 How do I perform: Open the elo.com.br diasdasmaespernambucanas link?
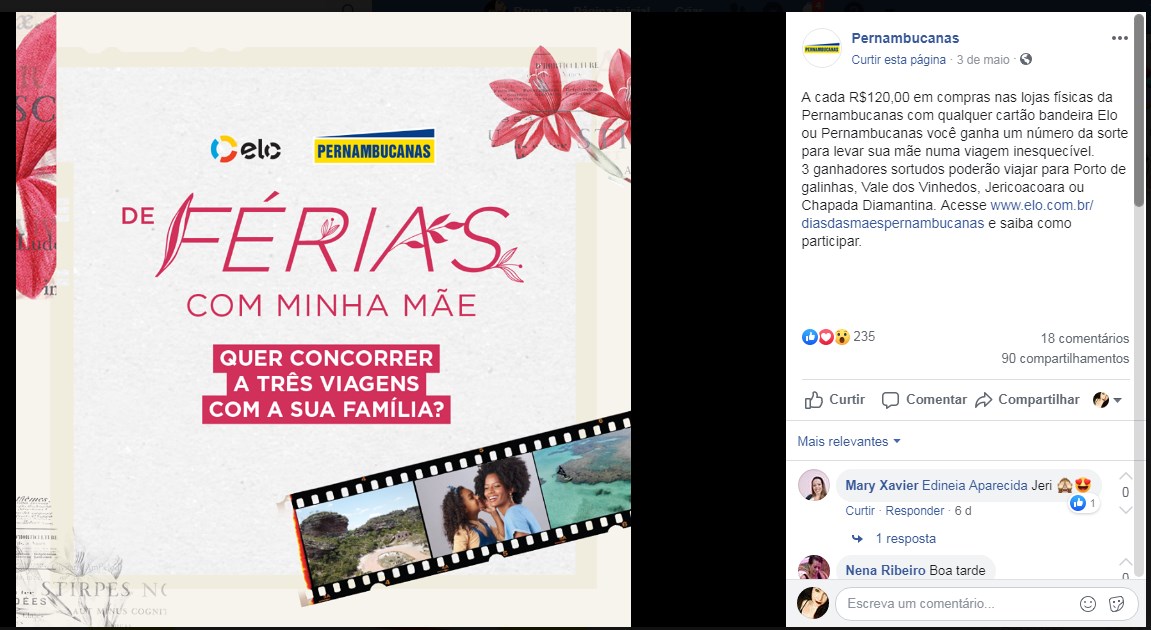pos(947,214)
